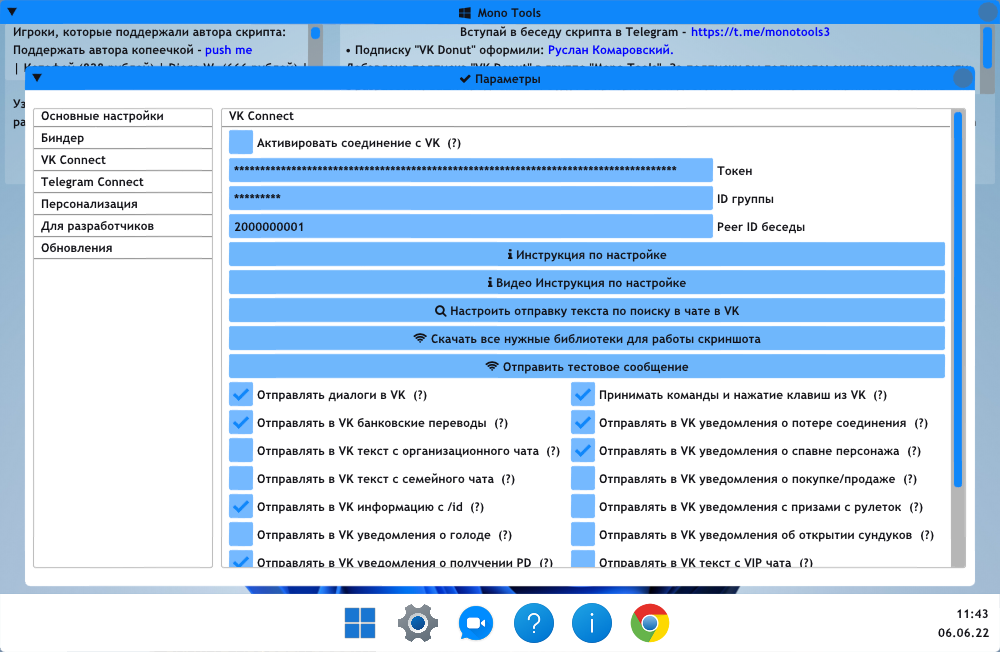Check уведомления об открытии сундуков
This screenshot has width=1000, height=652.
[583, 535]
